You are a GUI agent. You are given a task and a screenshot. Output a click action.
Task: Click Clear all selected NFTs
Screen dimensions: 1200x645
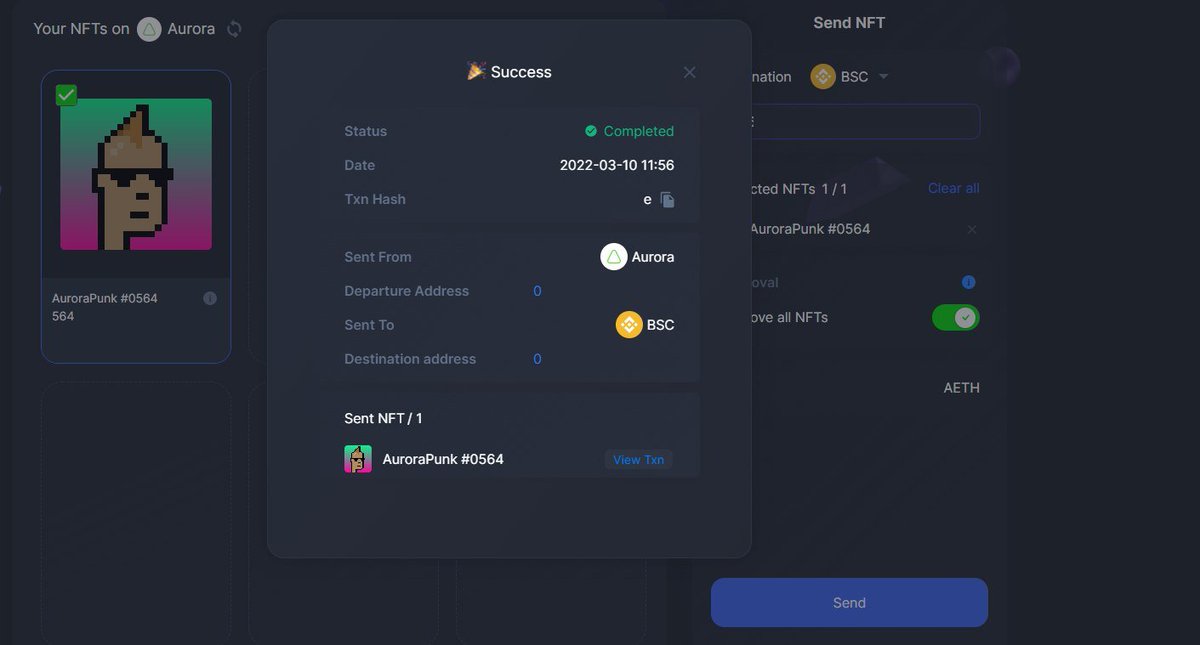click(x=953, y=188)
